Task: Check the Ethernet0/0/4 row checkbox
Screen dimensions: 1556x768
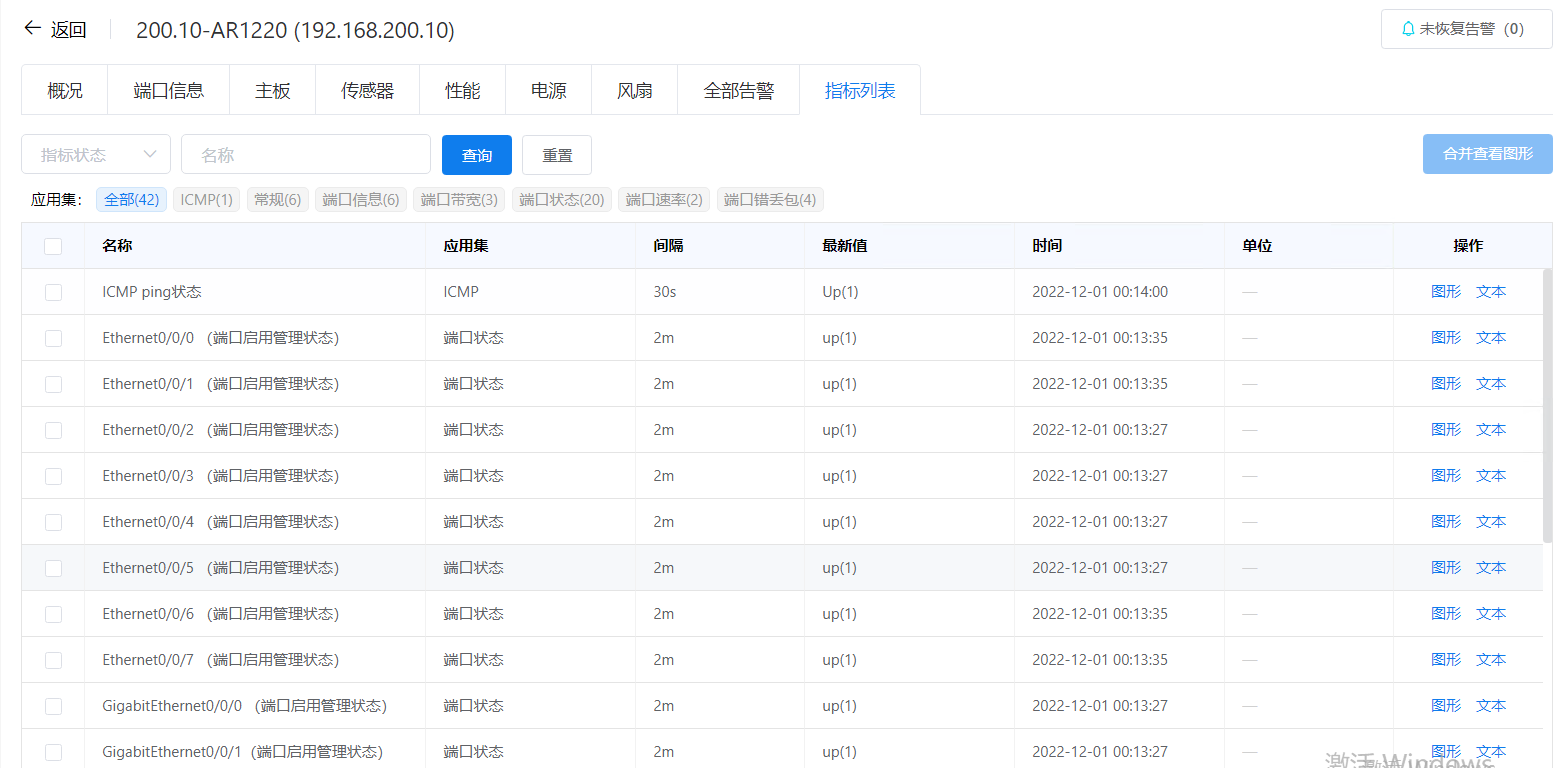Action: click(53, 522)
